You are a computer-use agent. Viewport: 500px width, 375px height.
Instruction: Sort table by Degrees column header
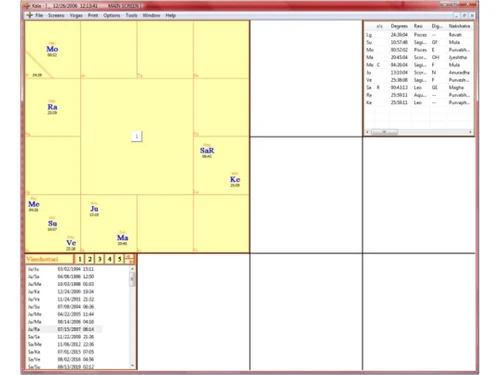tap(399, 26)
